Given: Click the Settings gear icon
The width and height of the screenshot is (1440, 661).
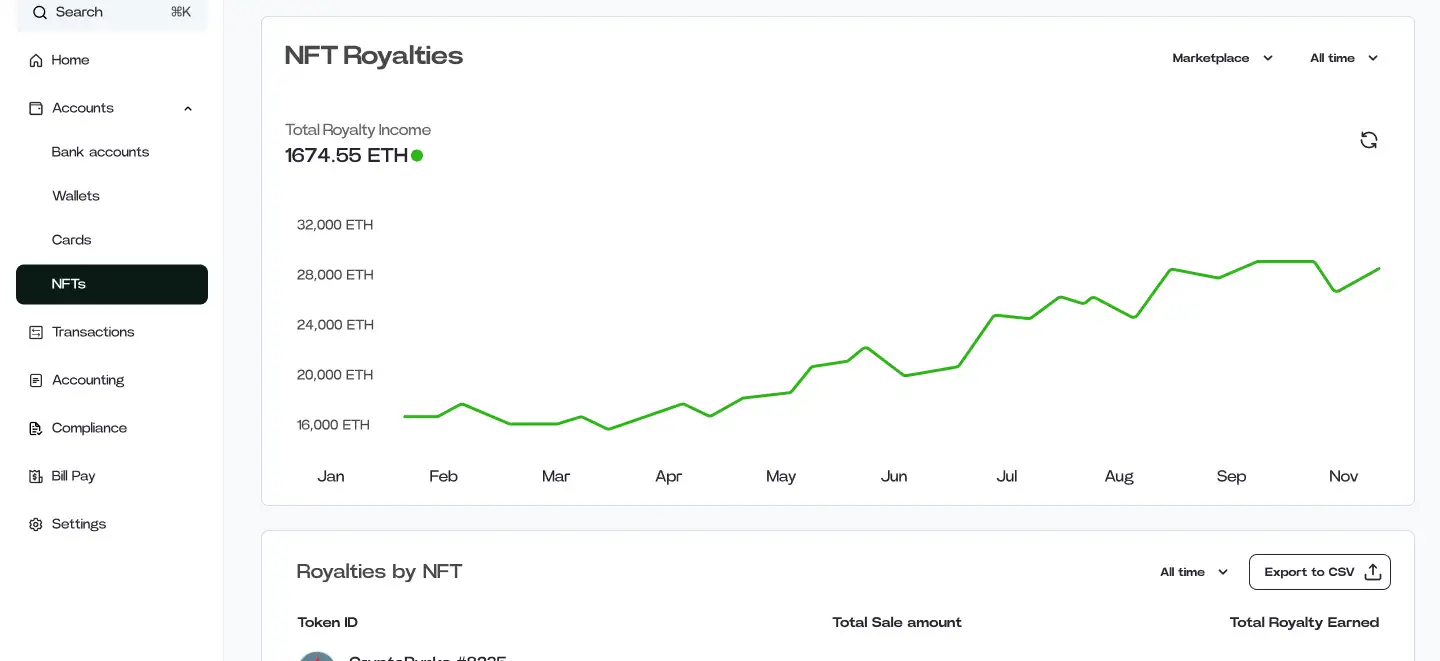Looking at the screenshot, I should (36, 524).
